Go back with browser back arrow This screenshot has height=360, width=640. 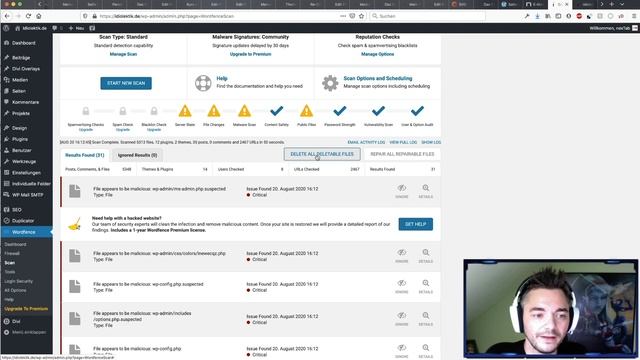[7, 16]
